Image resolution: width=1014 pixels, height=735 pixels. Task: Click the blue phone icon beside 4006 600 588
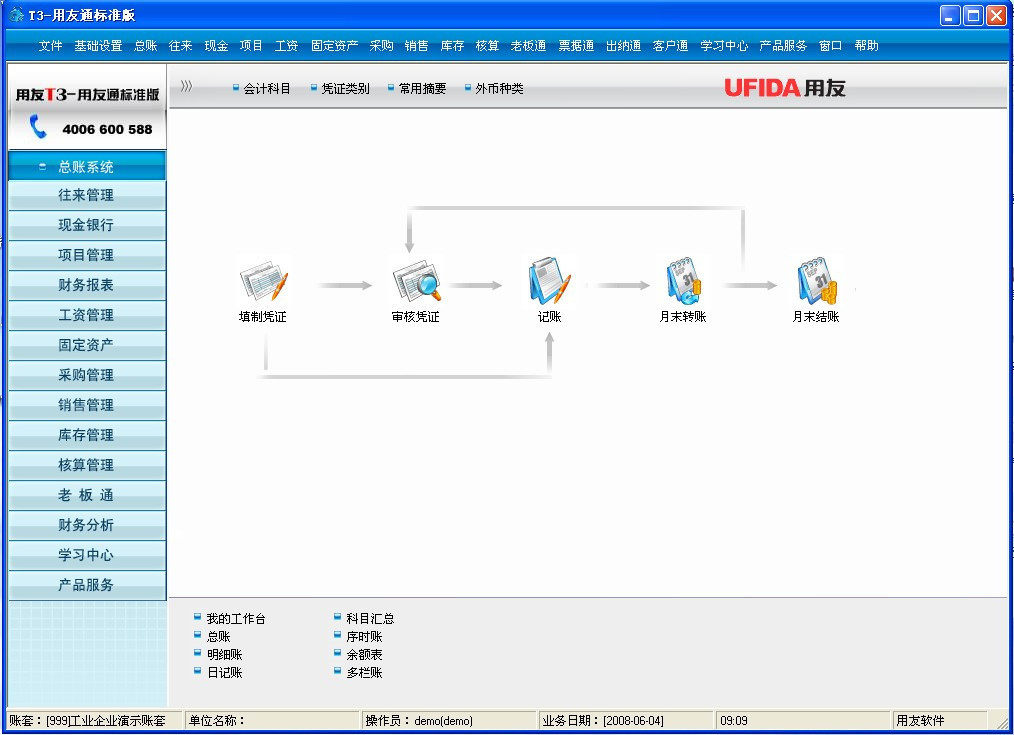38,127
